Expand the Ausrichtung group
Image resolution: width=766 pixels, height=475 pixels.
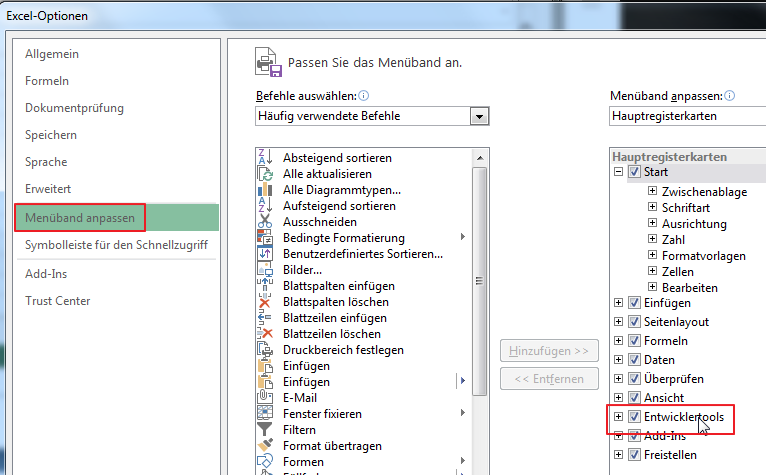tap(652, 223)
